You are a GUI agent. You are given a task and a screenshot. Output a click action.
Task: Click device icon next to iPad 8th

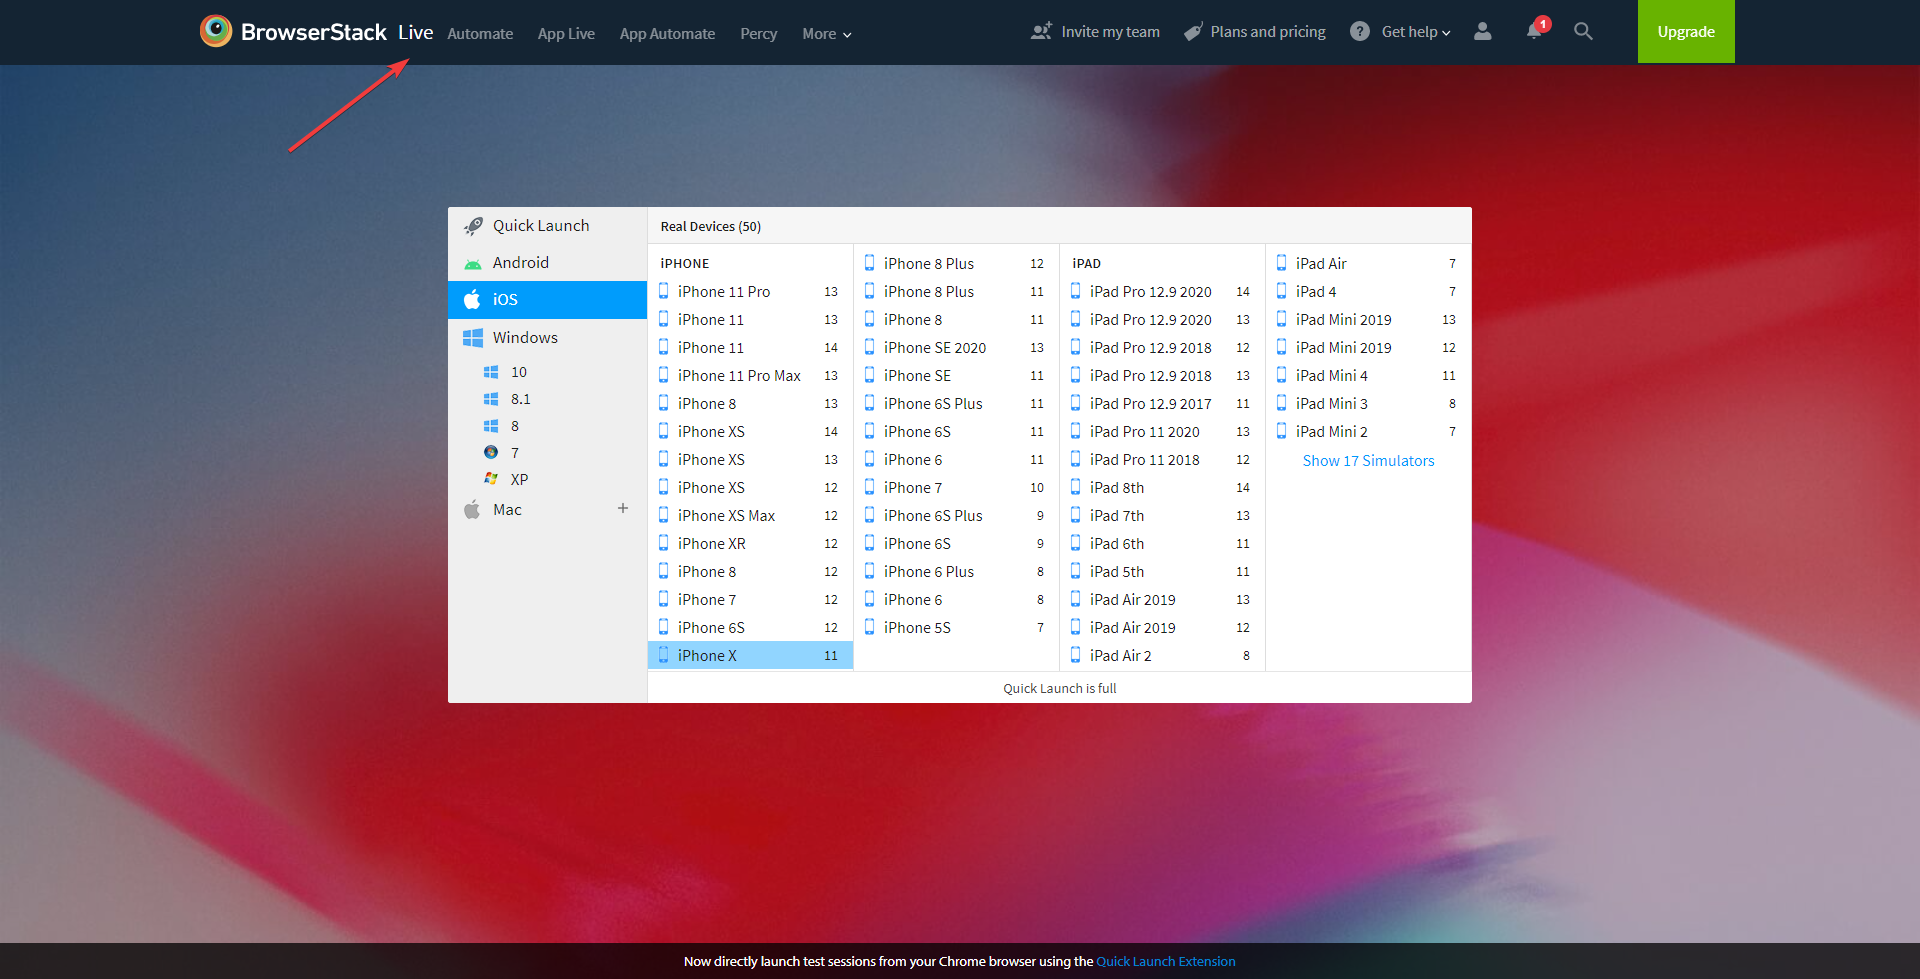1075,487
